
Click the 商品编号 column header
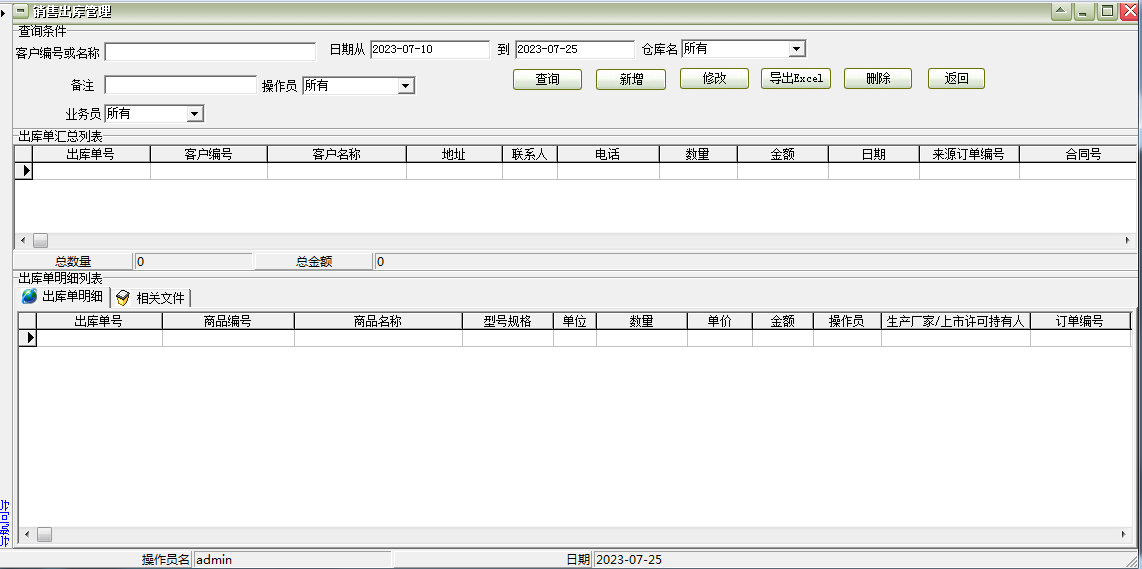coord(228,321)
